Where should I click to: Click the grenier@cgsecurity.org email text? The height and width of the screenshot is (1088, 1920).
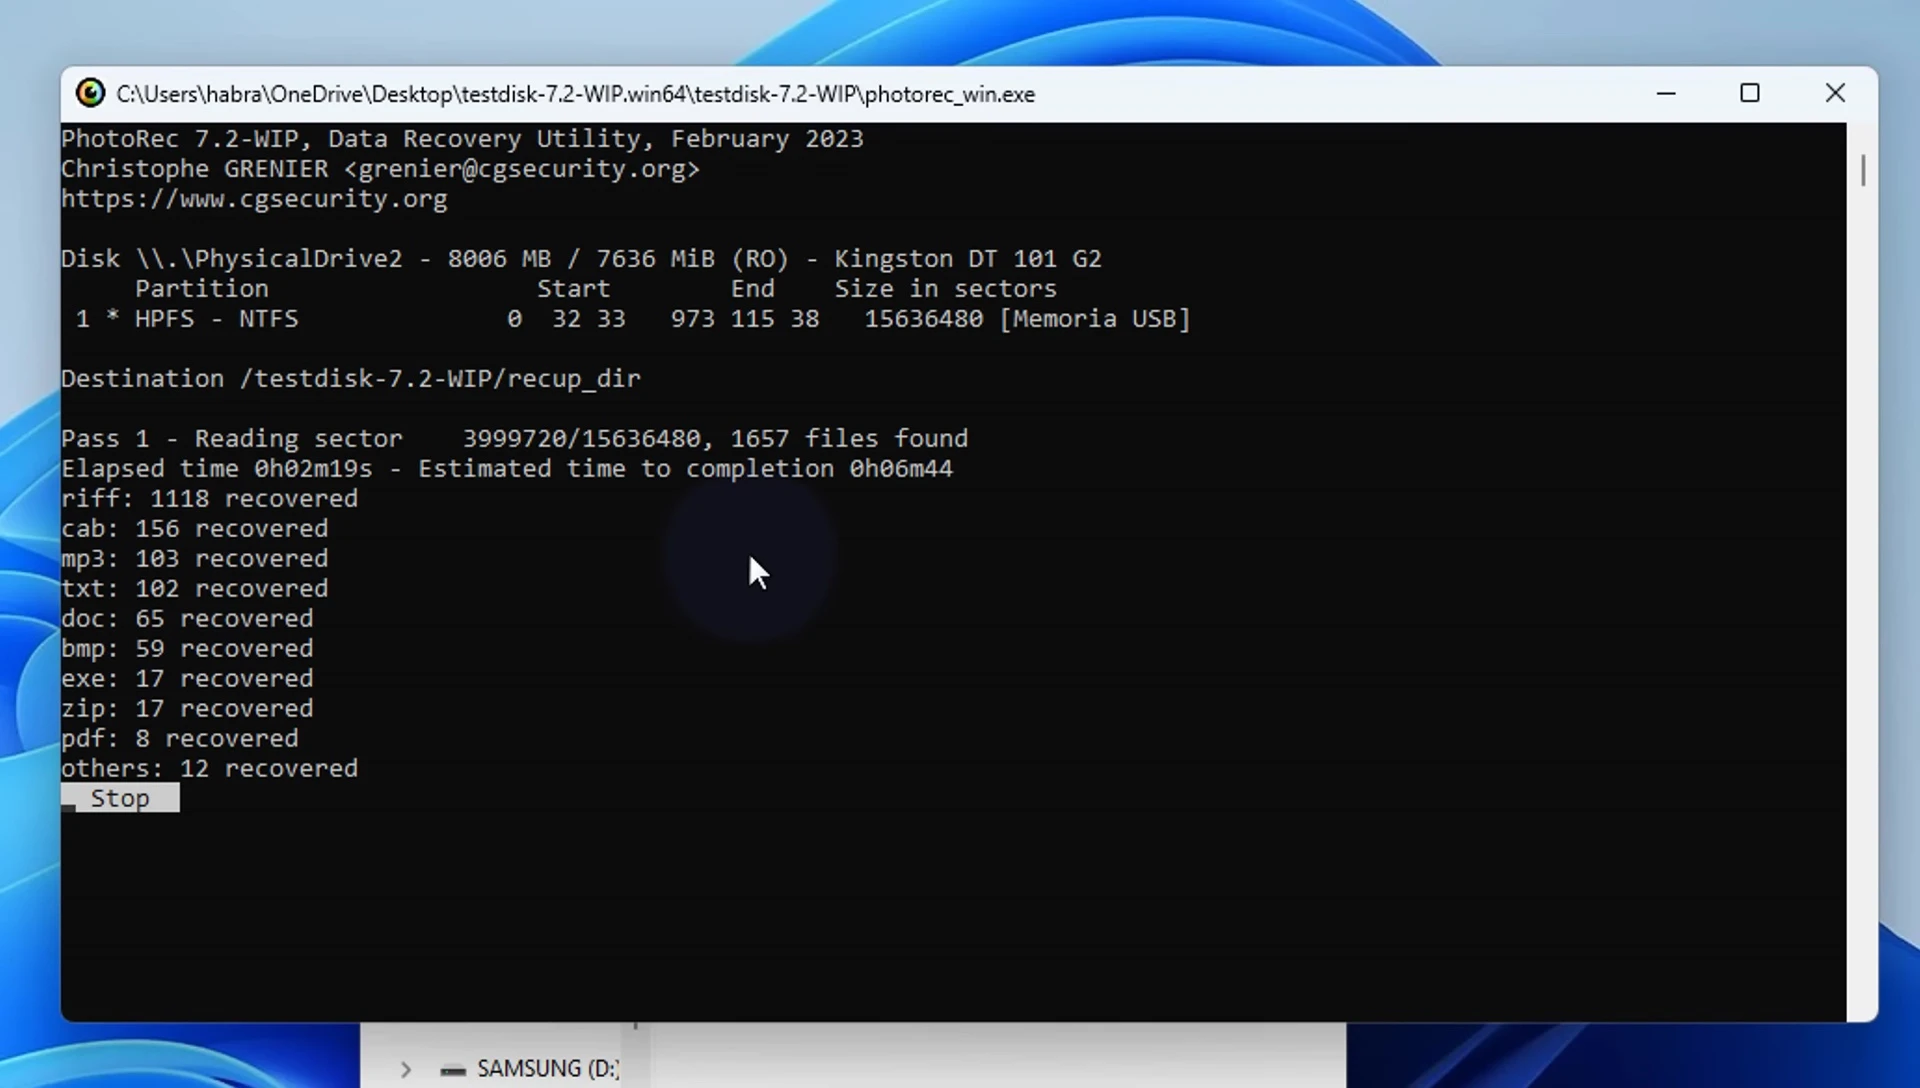click(x=522, y=169)
